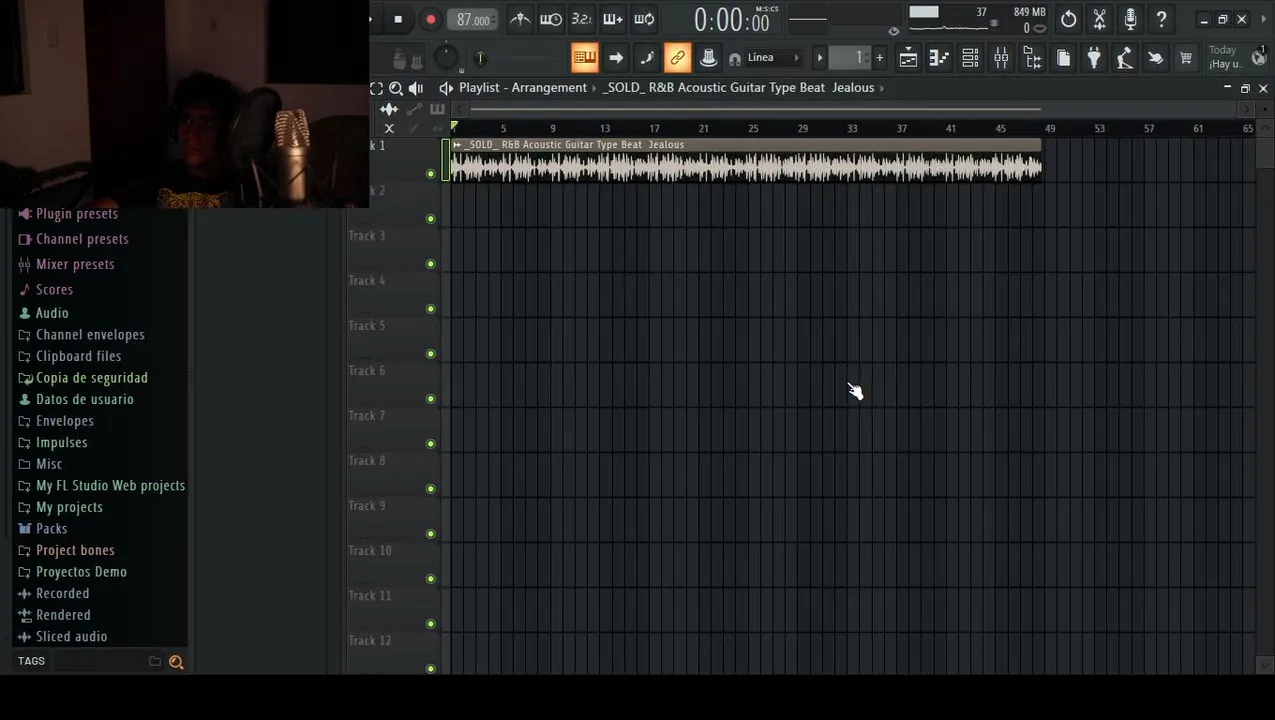Open the audio editor scissors icon

(x=1100, y=19)
